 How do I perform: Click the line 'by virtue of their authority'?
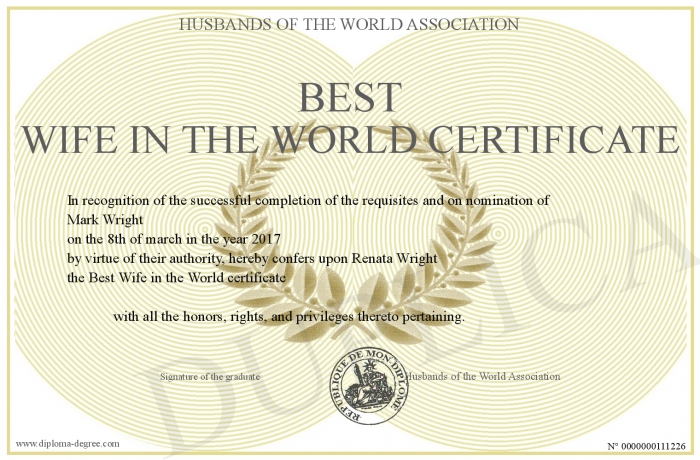point(252,258)
